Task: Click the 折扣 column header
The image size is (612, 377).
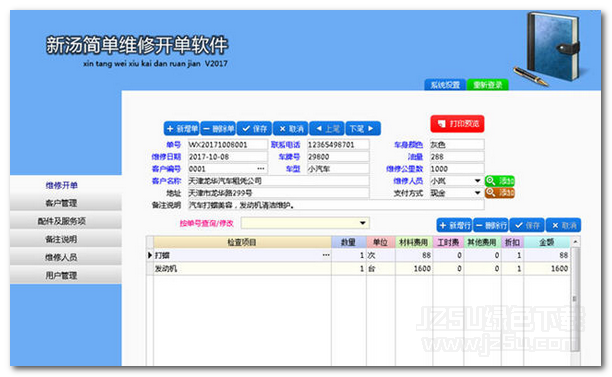Action: click(x=512, y=242)
